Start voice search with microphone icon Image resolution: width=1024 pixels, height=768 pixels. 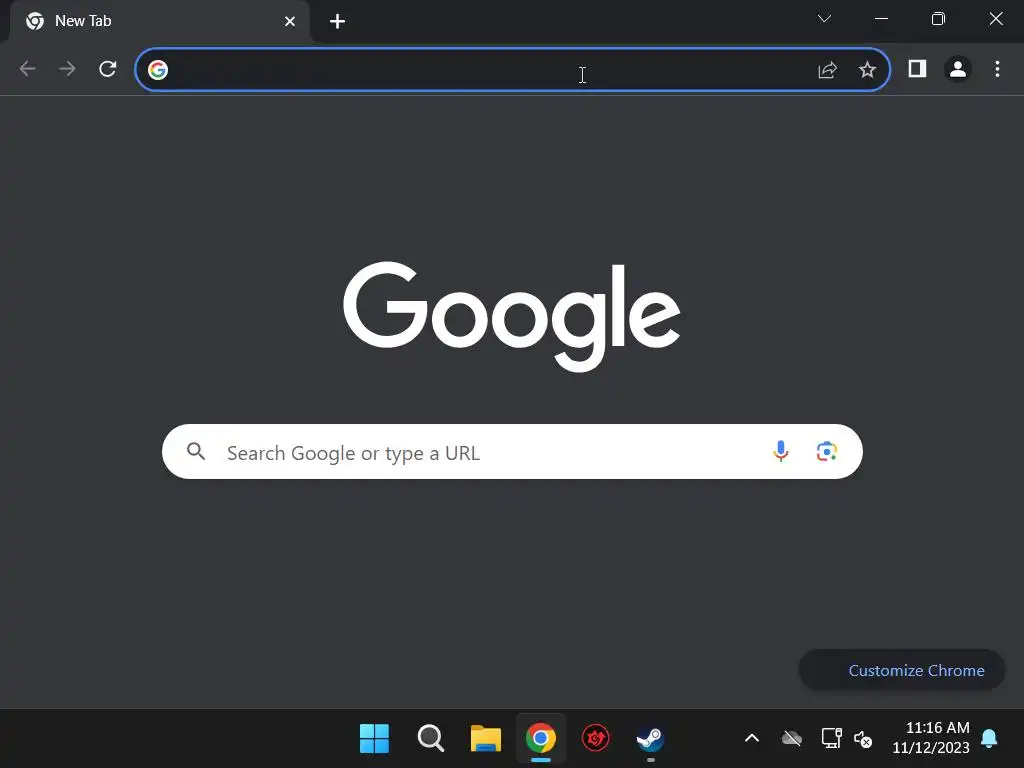780,451
